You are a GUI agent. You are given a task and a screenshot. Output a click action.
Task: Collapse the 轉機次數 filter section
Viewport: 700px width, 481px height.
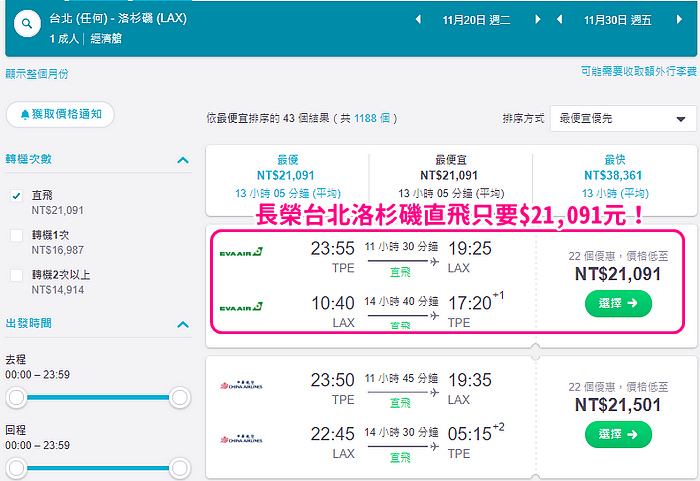click(183, 160)
